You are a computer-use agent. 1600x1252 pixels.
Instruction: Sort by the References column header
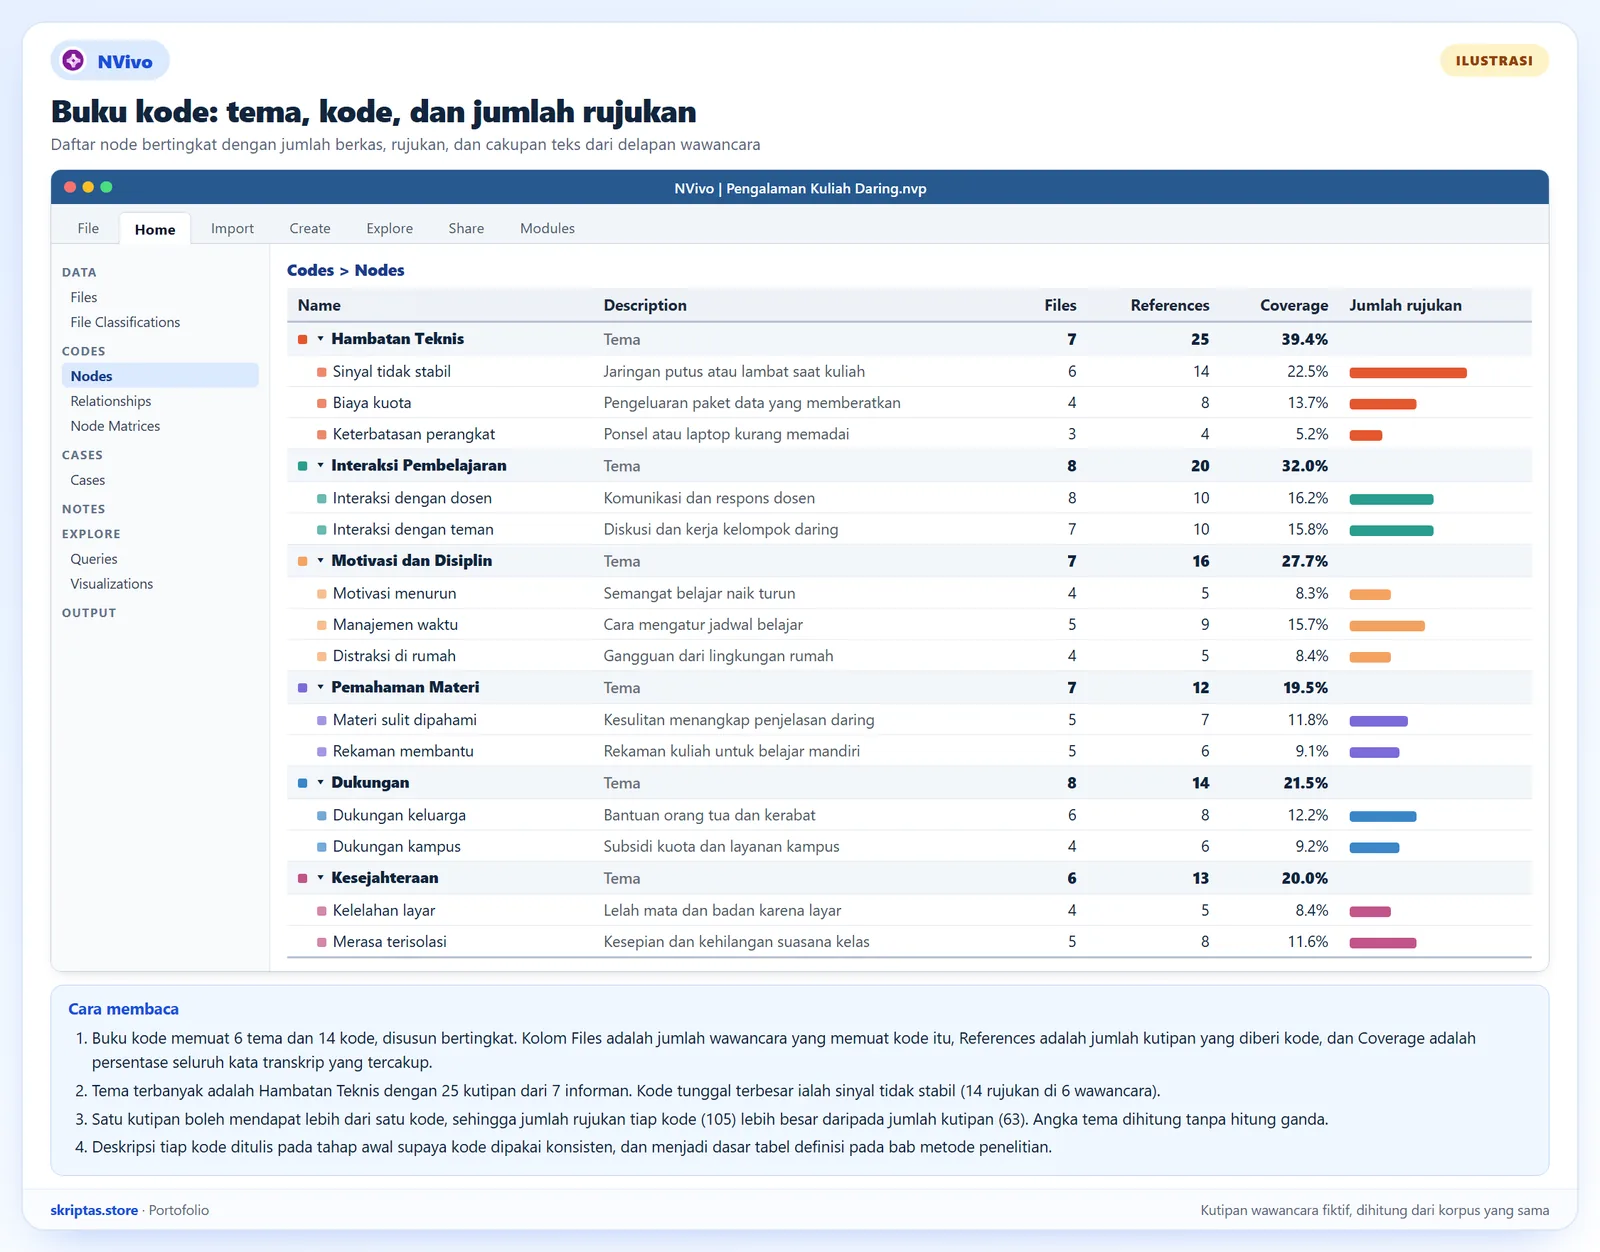pyautogui.click(x=1170, y=306)
